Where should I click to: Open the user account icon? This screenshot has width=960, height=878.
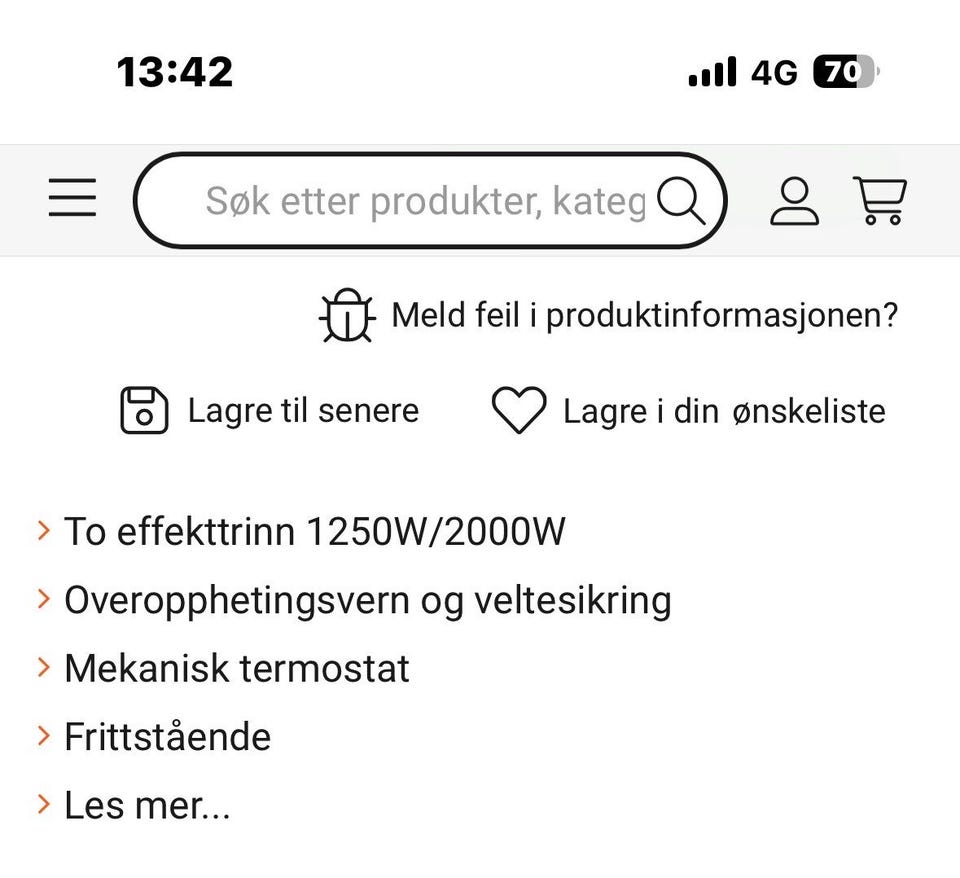point(794,201)
